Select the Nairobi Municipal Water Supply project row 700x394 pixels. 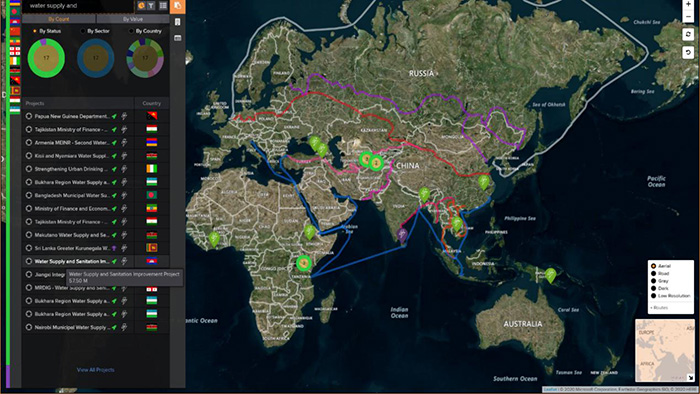(96, 328)
